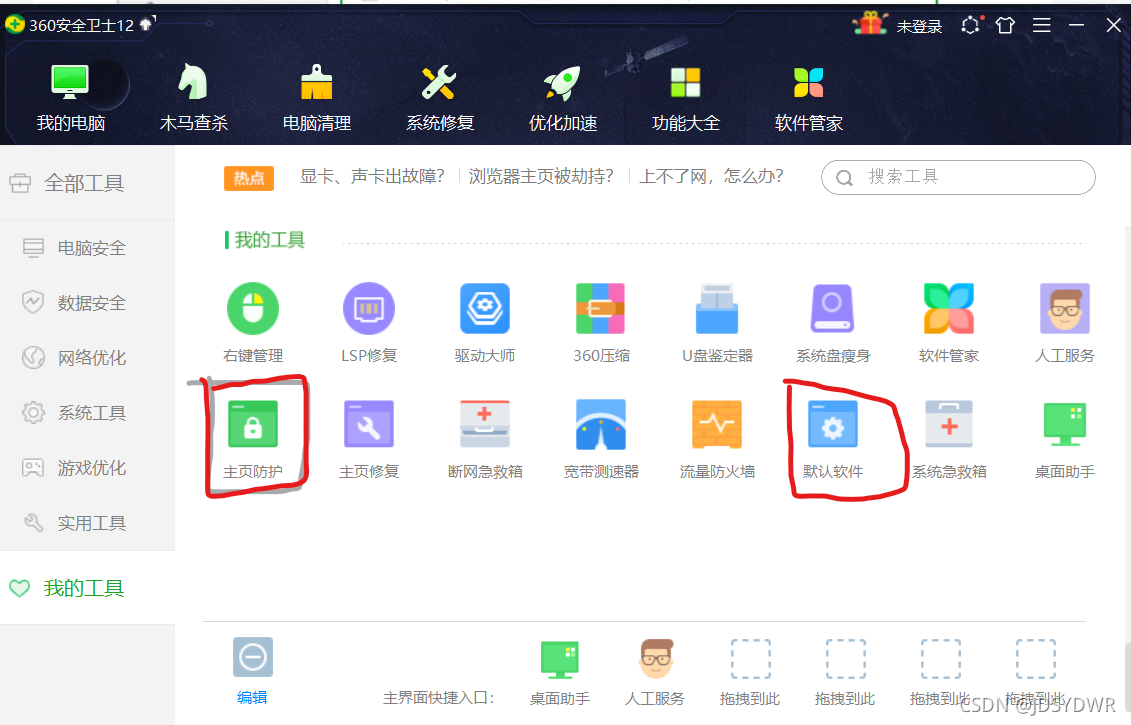Click the 热点 orange tag
Screen dimensions: 1131x725
(249, 178)
